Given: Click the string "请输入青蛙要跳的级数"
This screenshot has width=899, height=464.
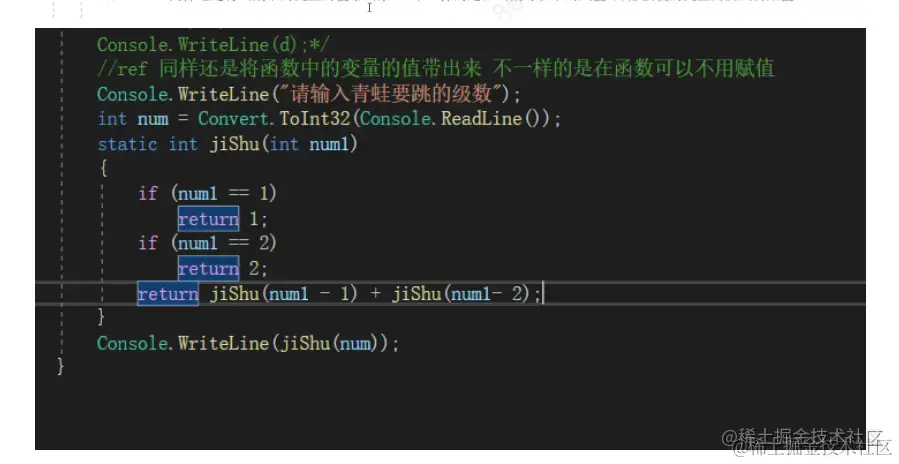Looking at the screenshot, I should click(x=392, y=93).
